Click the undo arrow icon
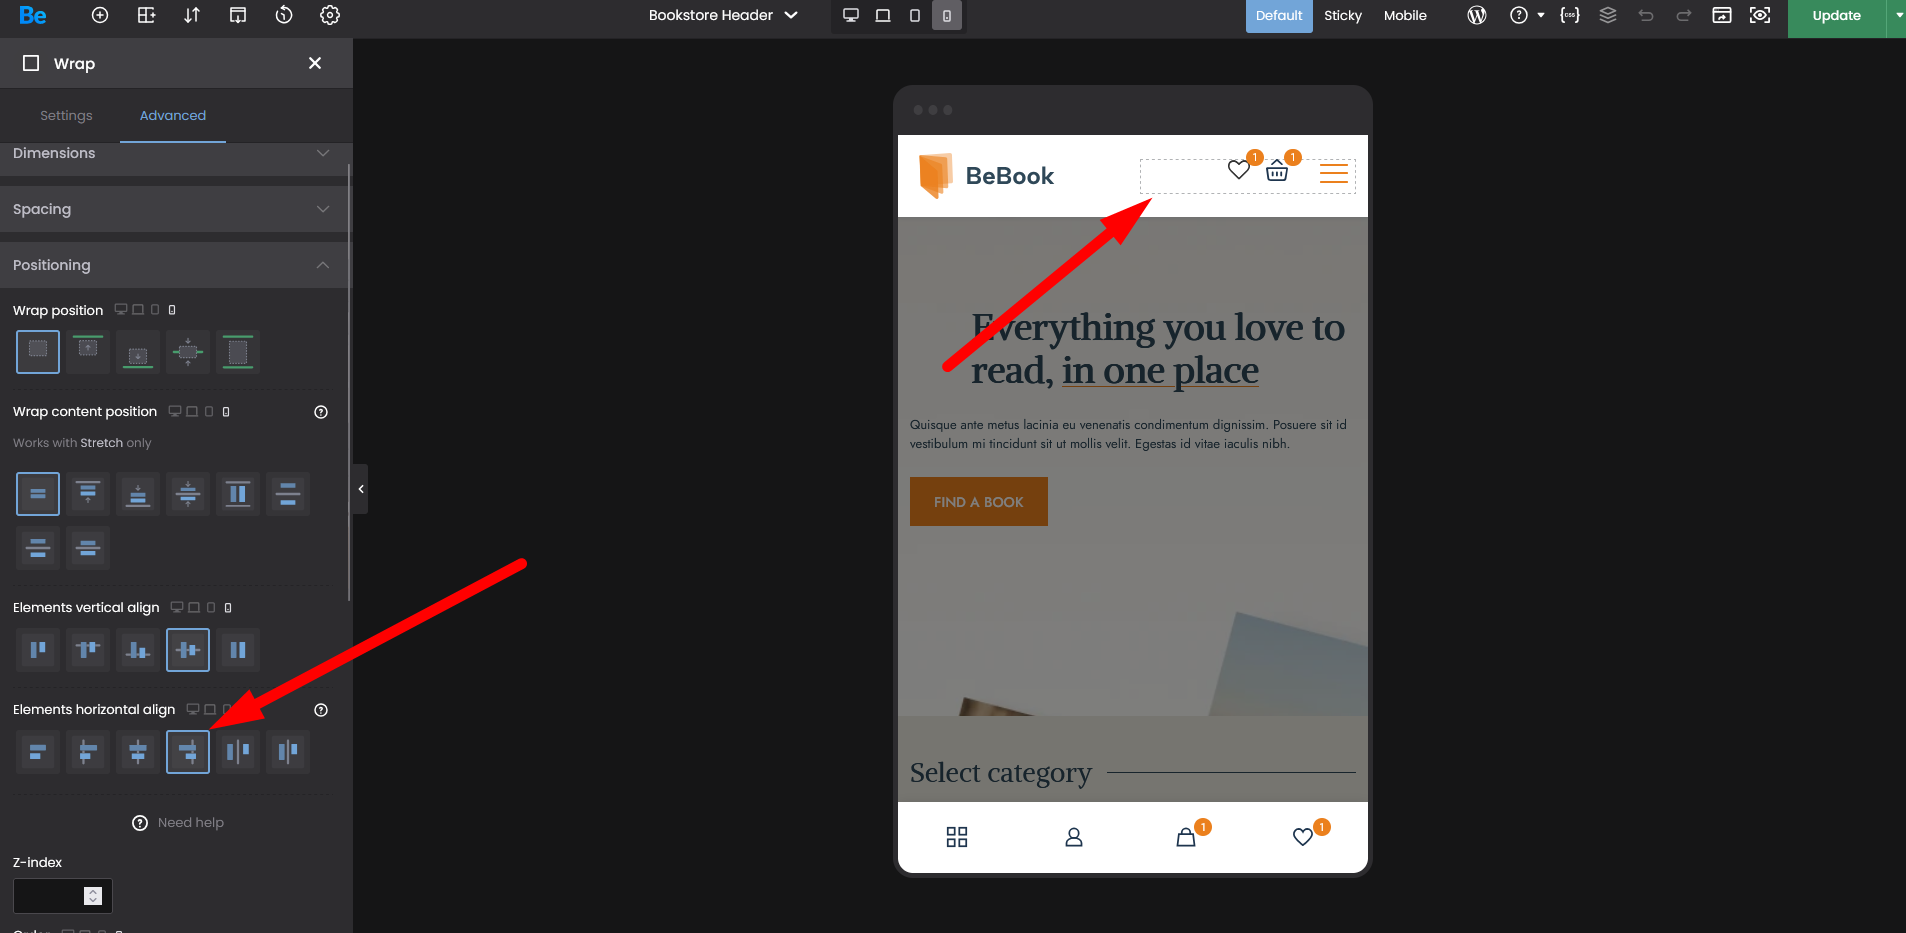Image resolution: width=1906 pixels, height=933 pixels. pyautogui.click(x=1646, y=15)
